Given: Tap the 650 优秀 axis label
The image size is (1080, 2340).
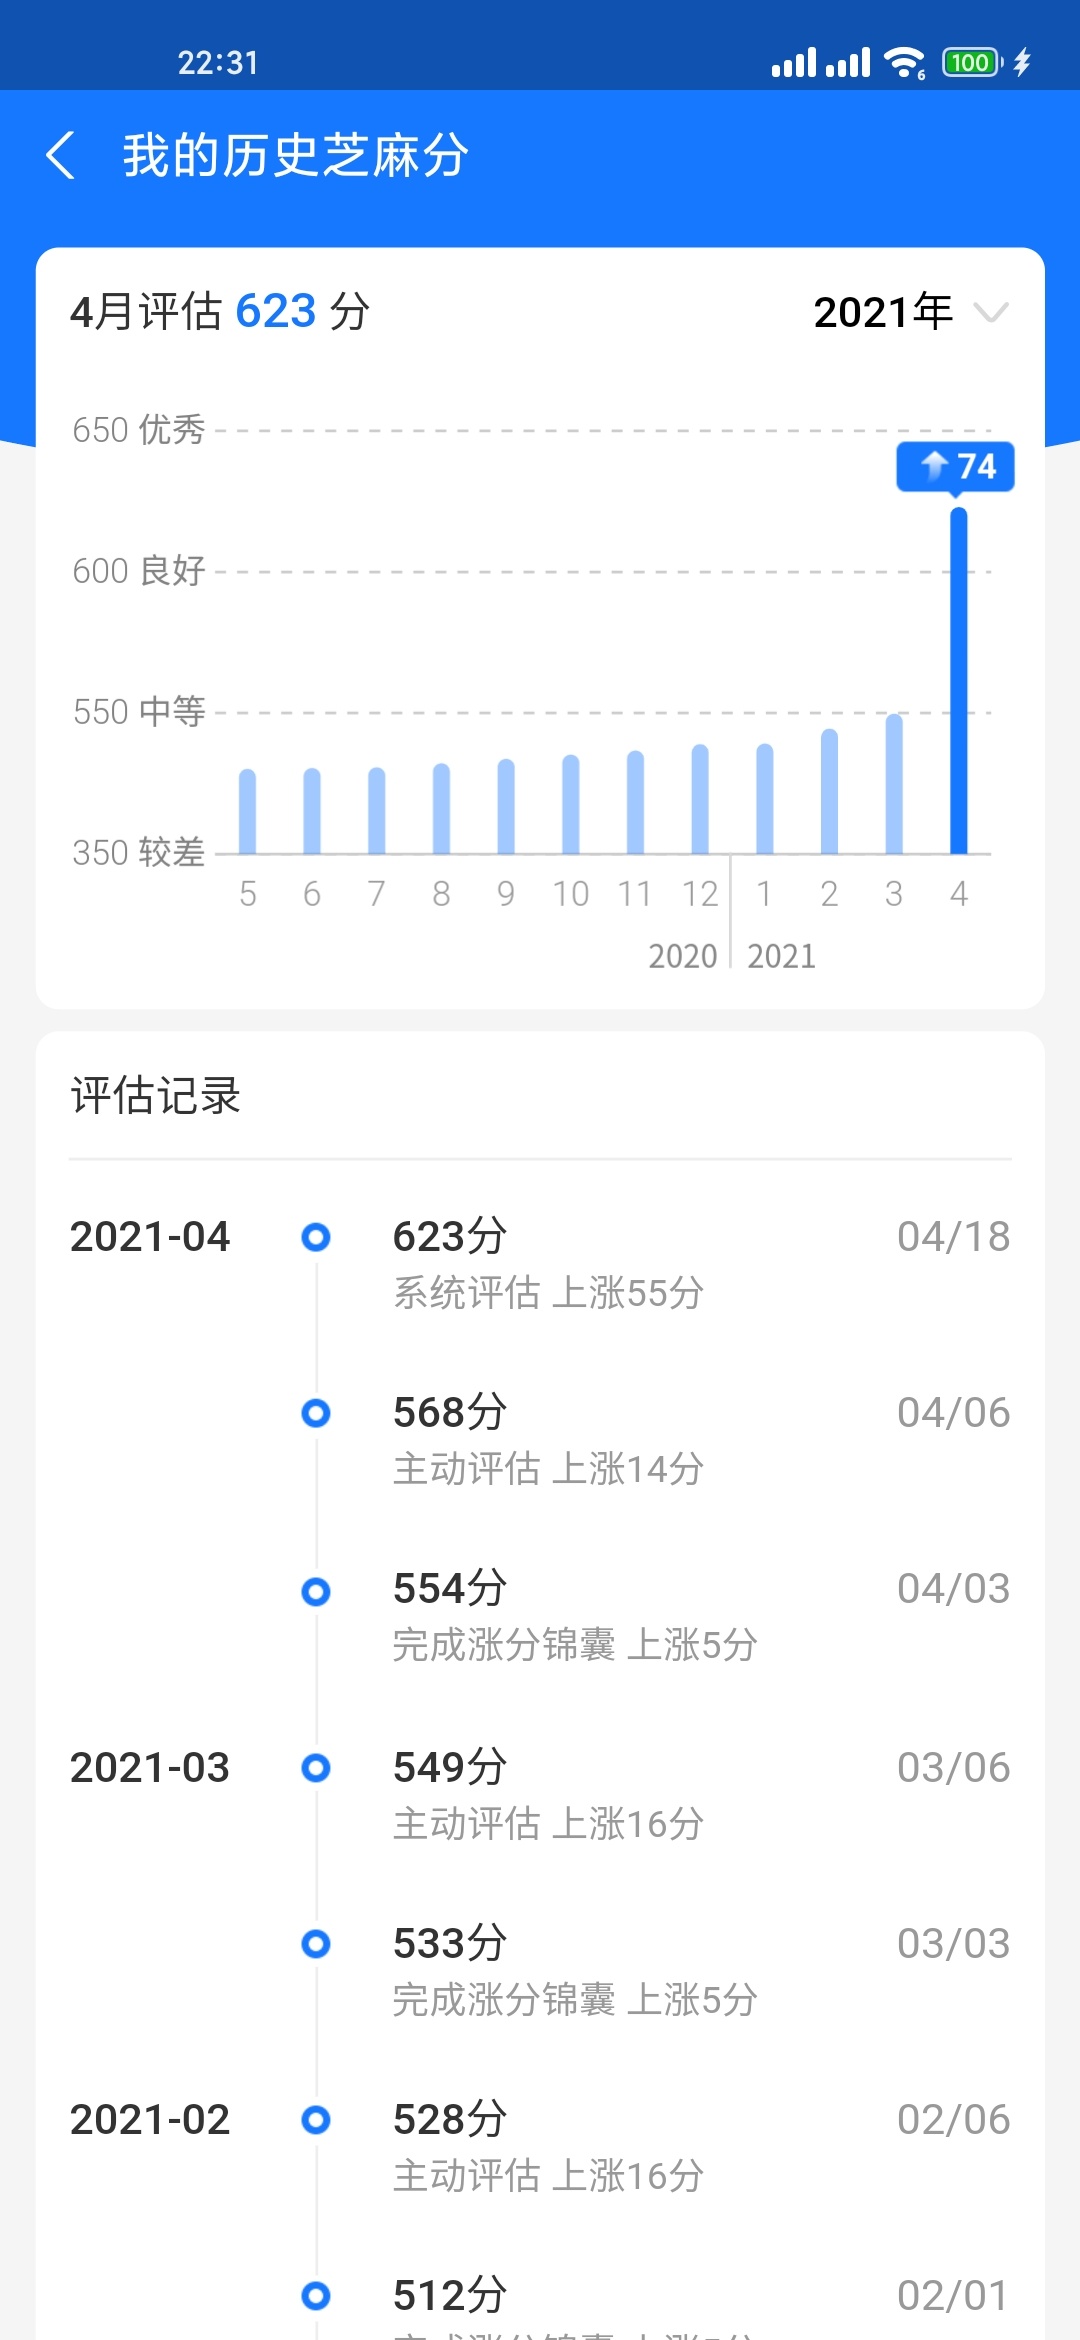Looking at the screenshot, I should point(139,430).
